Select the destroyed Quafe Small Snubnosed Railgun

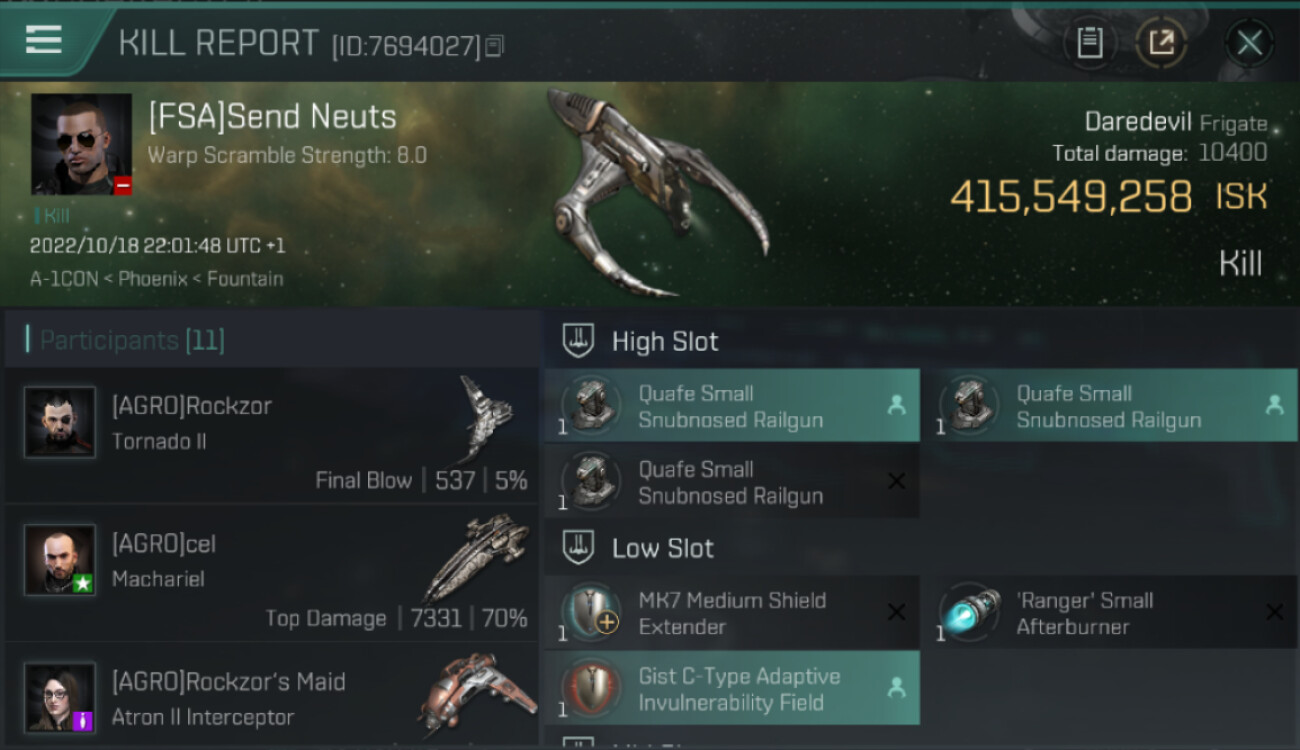(732, 482)
